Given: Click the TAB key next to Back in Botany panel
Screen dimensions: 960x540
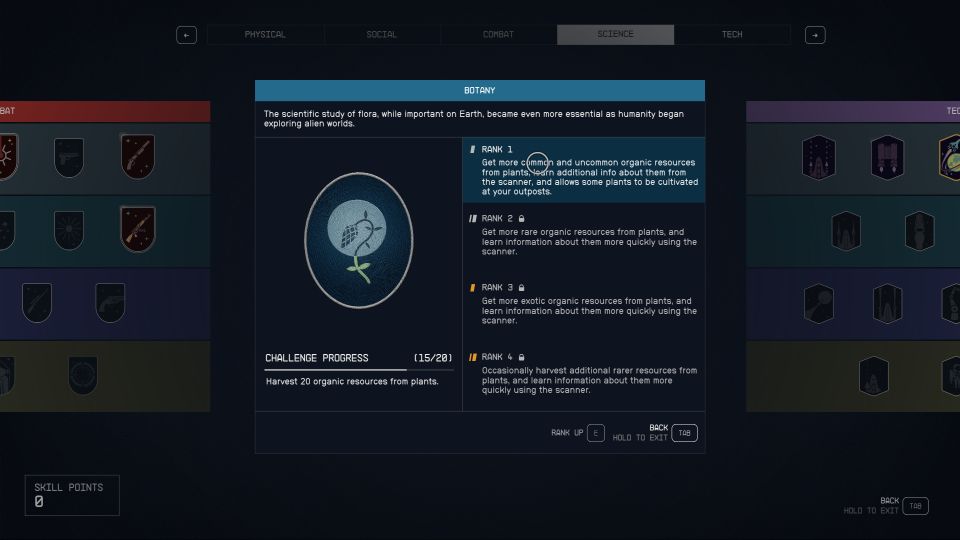Looking at the screenshot, I should tap(684, 433).
